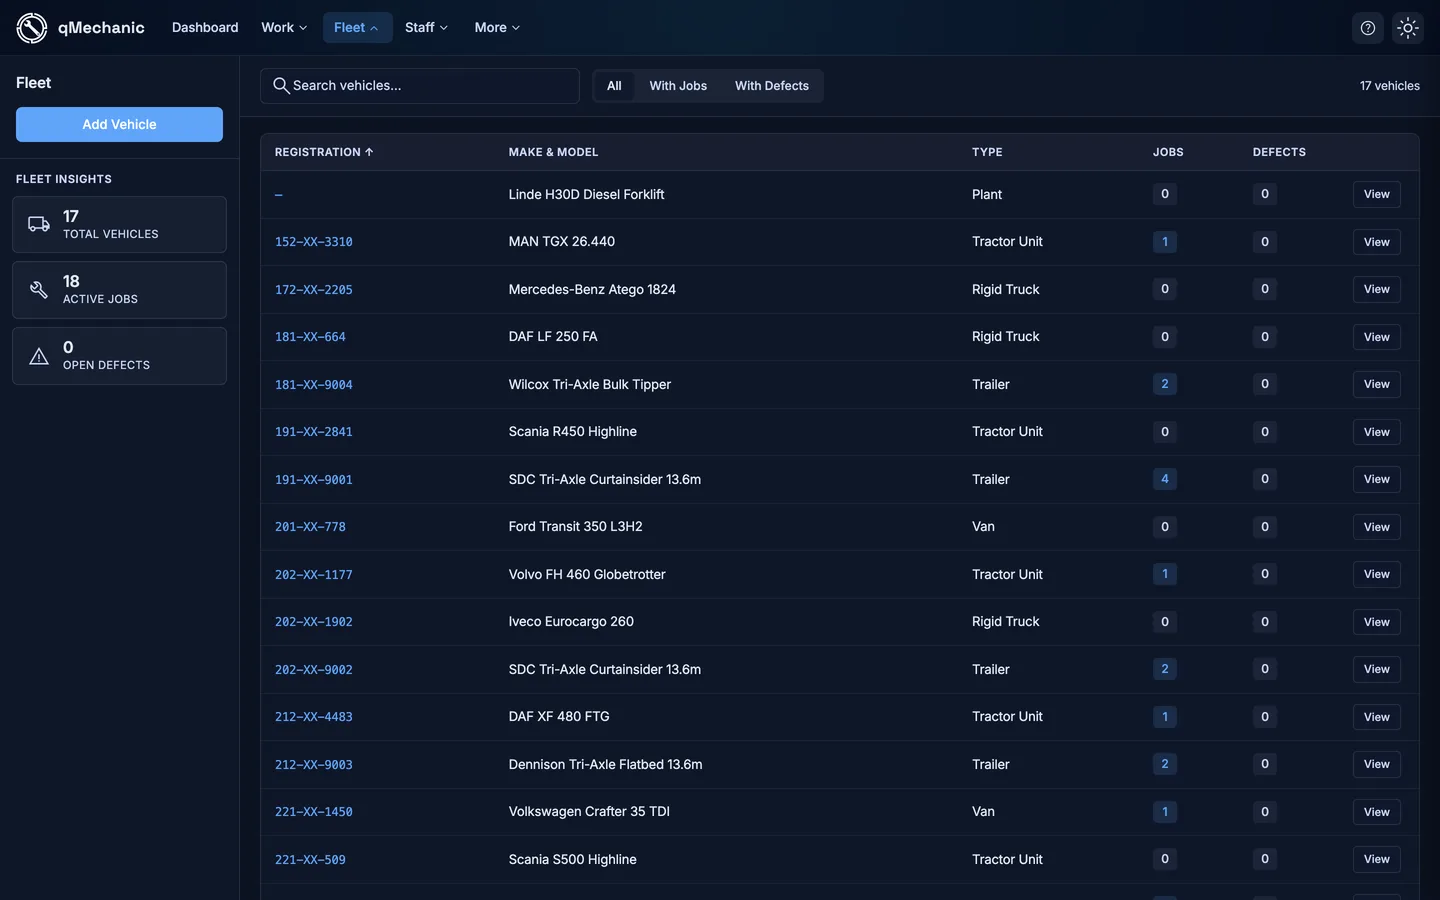1440x900 pixels.
Task: Click the sort arrow beside Registration header
Action: [369, 152]
